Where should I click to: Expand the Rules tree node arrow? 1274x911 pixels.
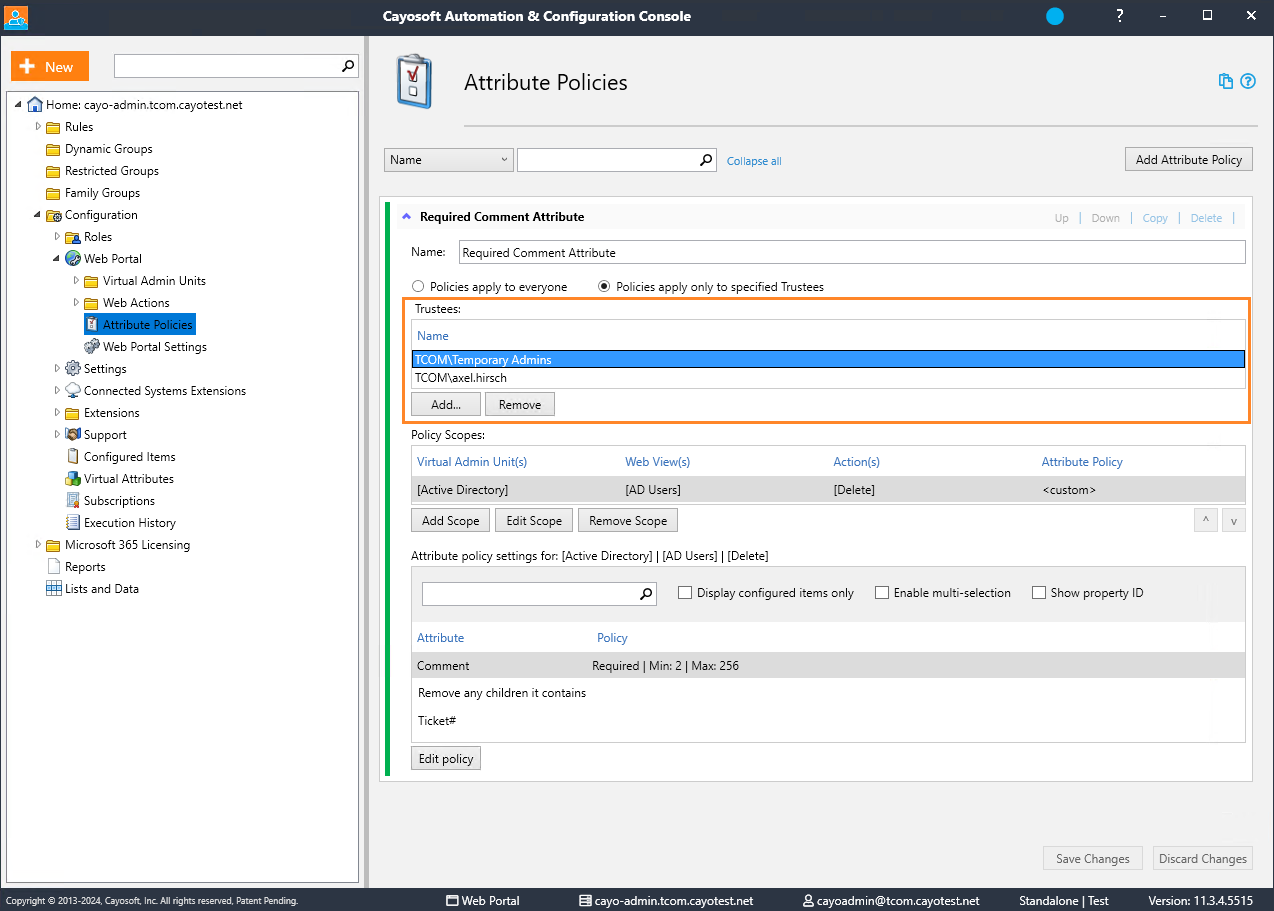click(x=38, y=127)
